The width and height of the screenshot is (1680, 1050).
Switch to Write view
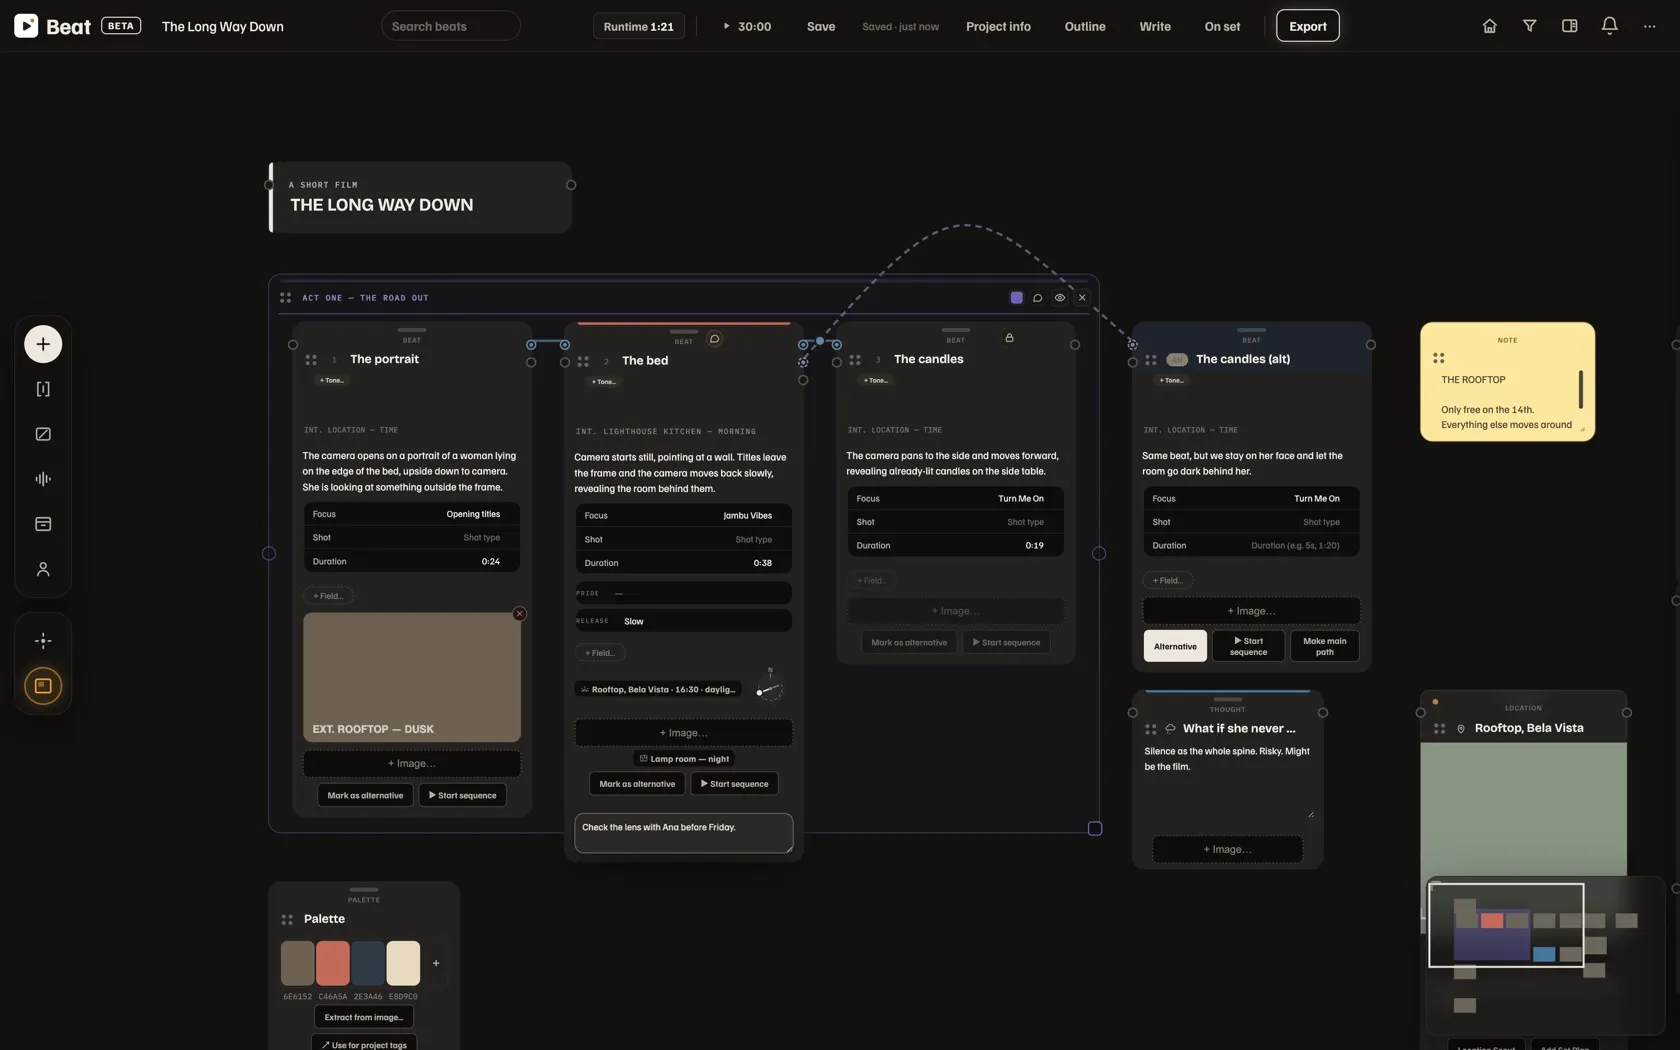pos(1155,26)
